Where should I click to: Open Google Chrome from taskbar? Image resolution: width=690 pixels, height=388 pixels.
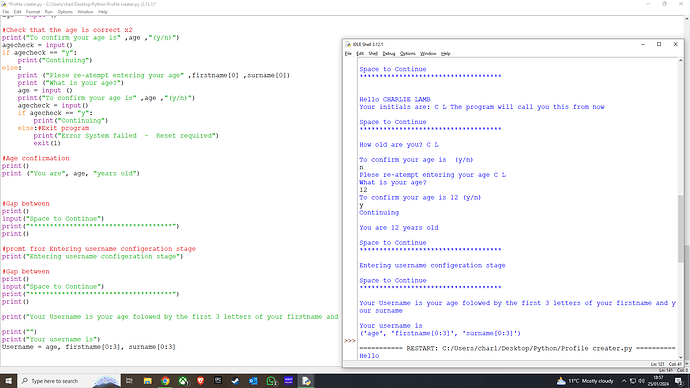click(165, 381)
